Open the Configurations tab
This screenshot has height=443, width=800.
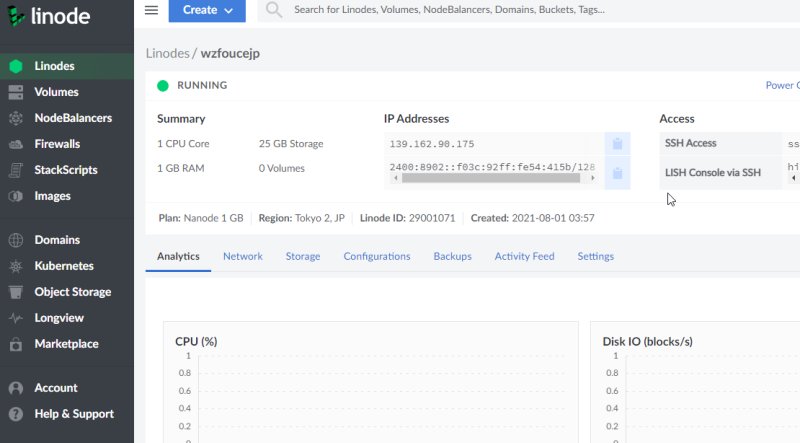(377, 256)
